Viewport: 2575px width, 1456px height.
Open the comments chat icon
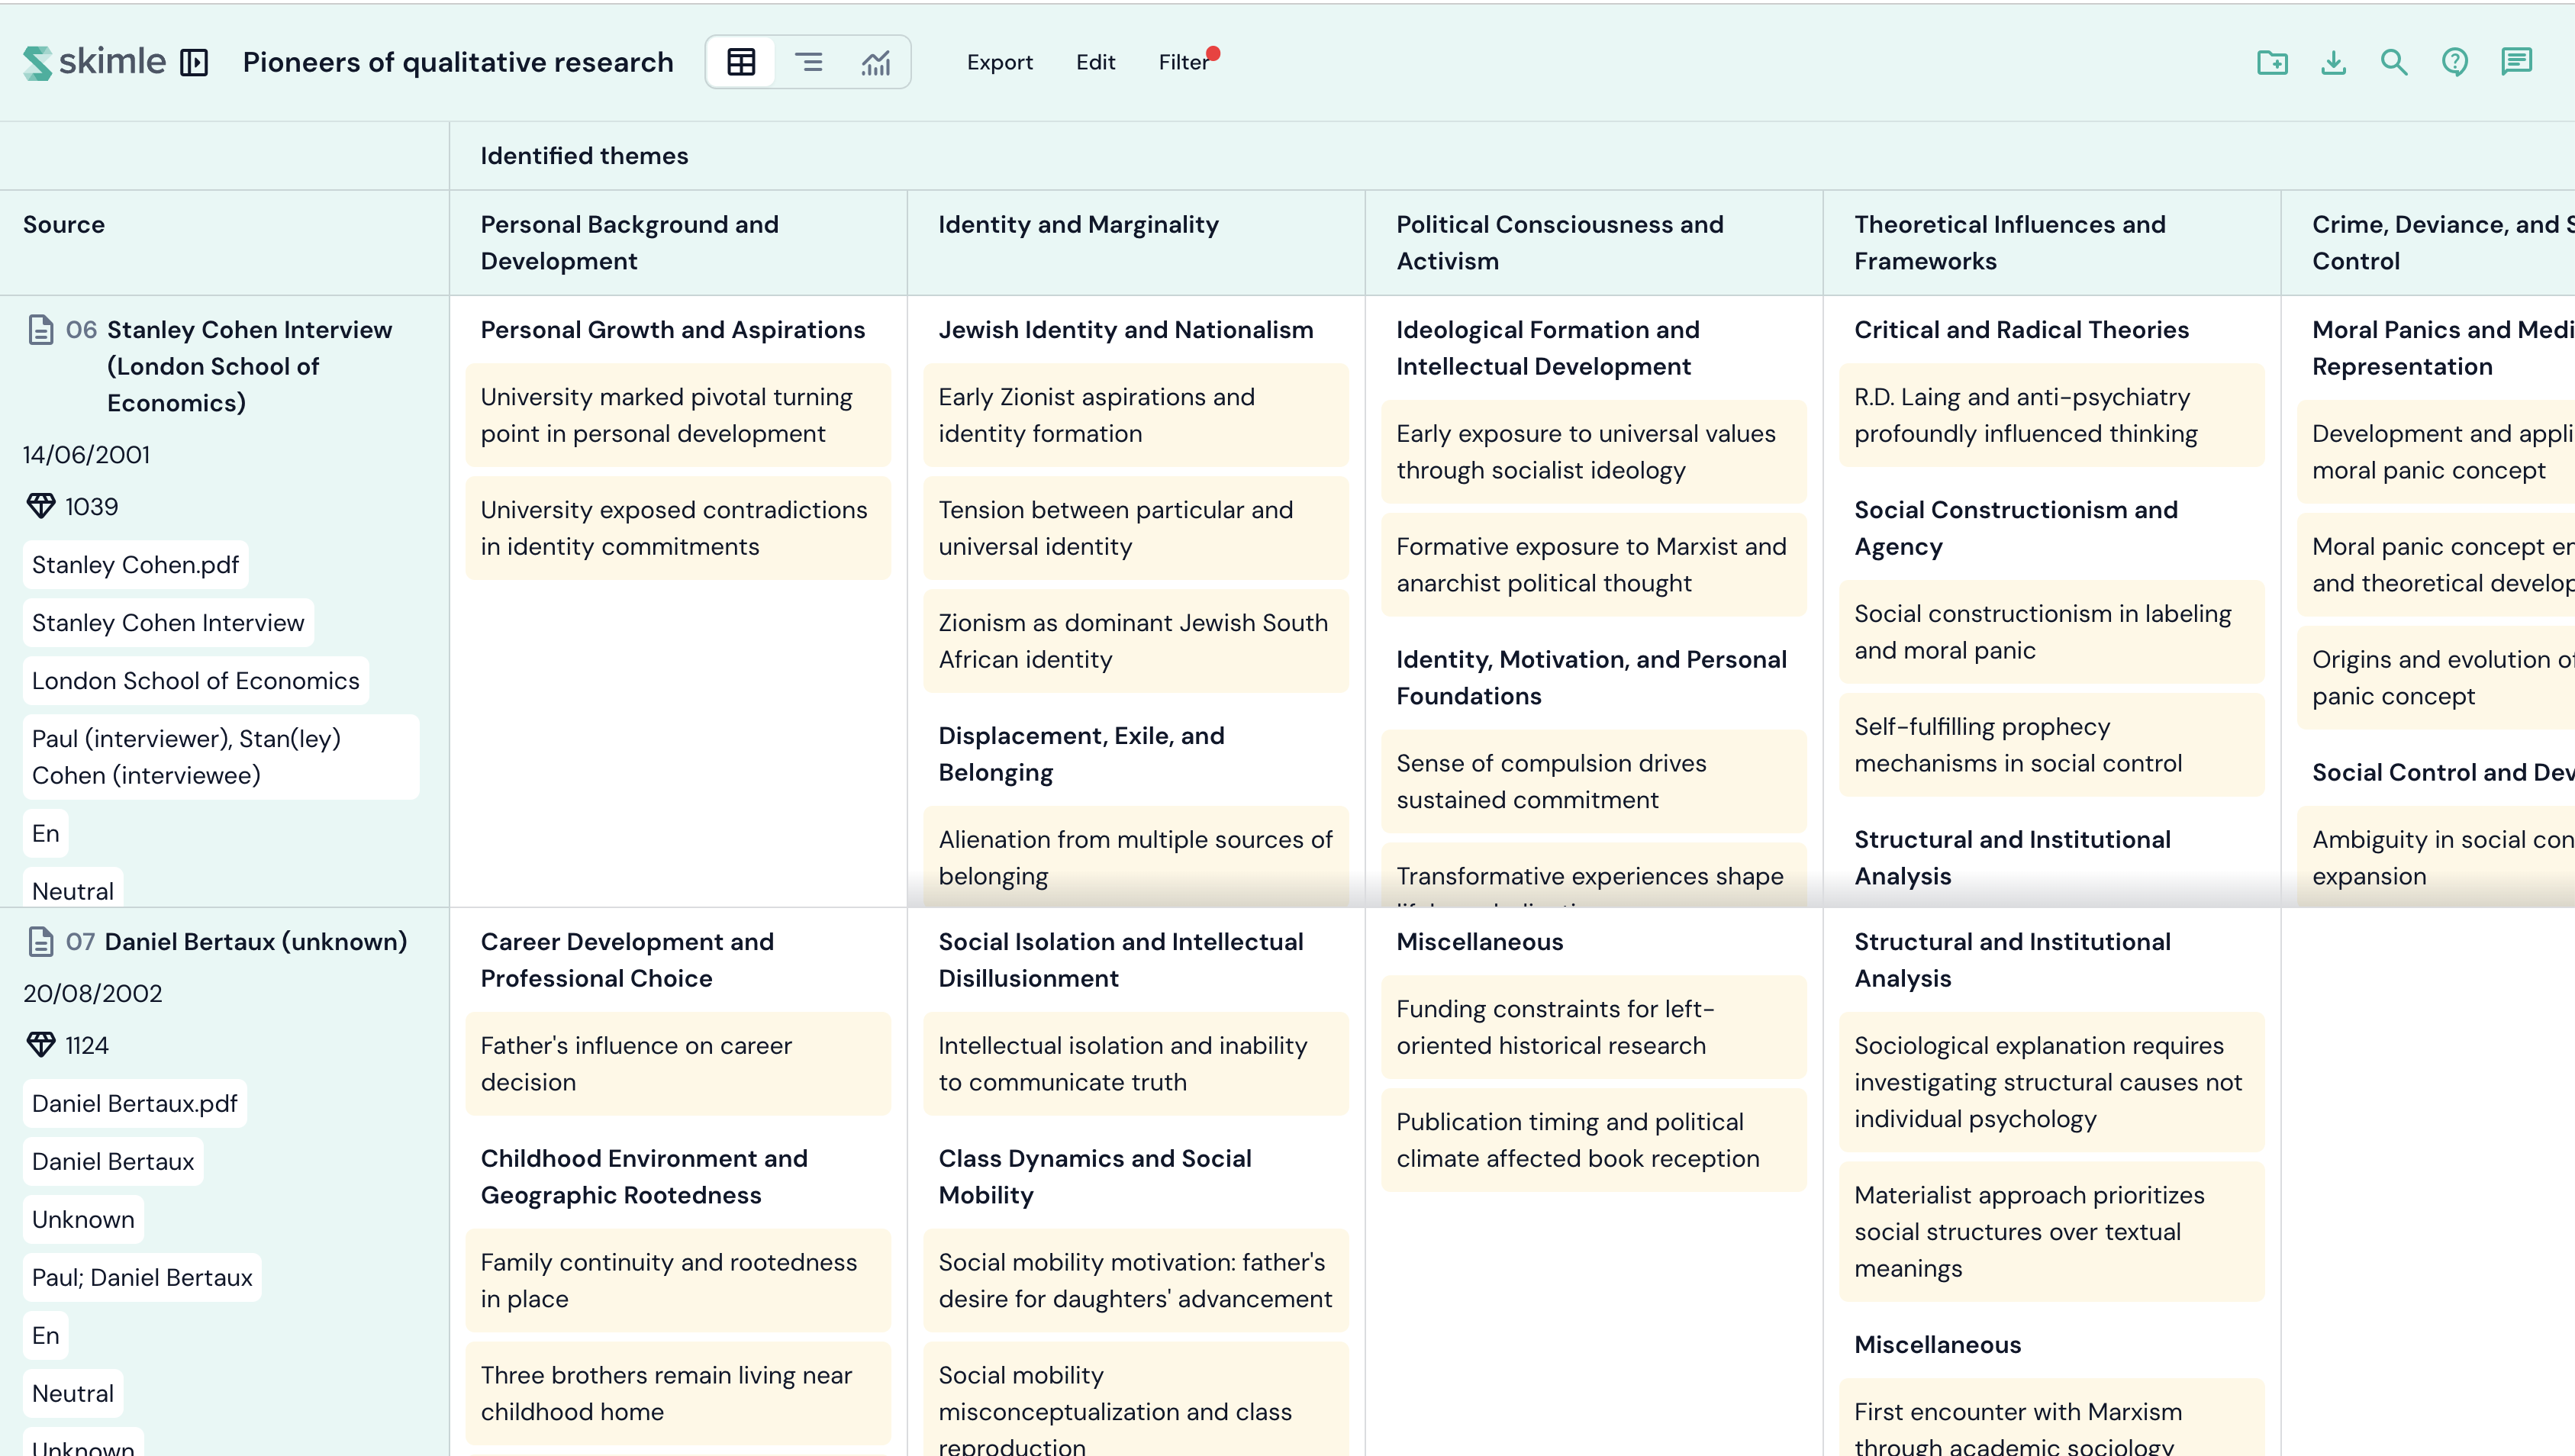point(2516,62)
